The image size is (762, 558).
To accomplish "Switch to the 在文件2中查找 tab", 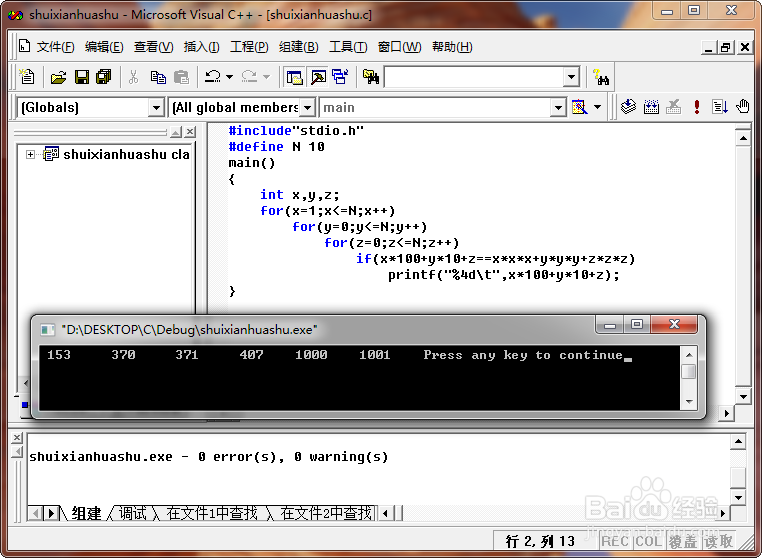I will coord(326,513).
